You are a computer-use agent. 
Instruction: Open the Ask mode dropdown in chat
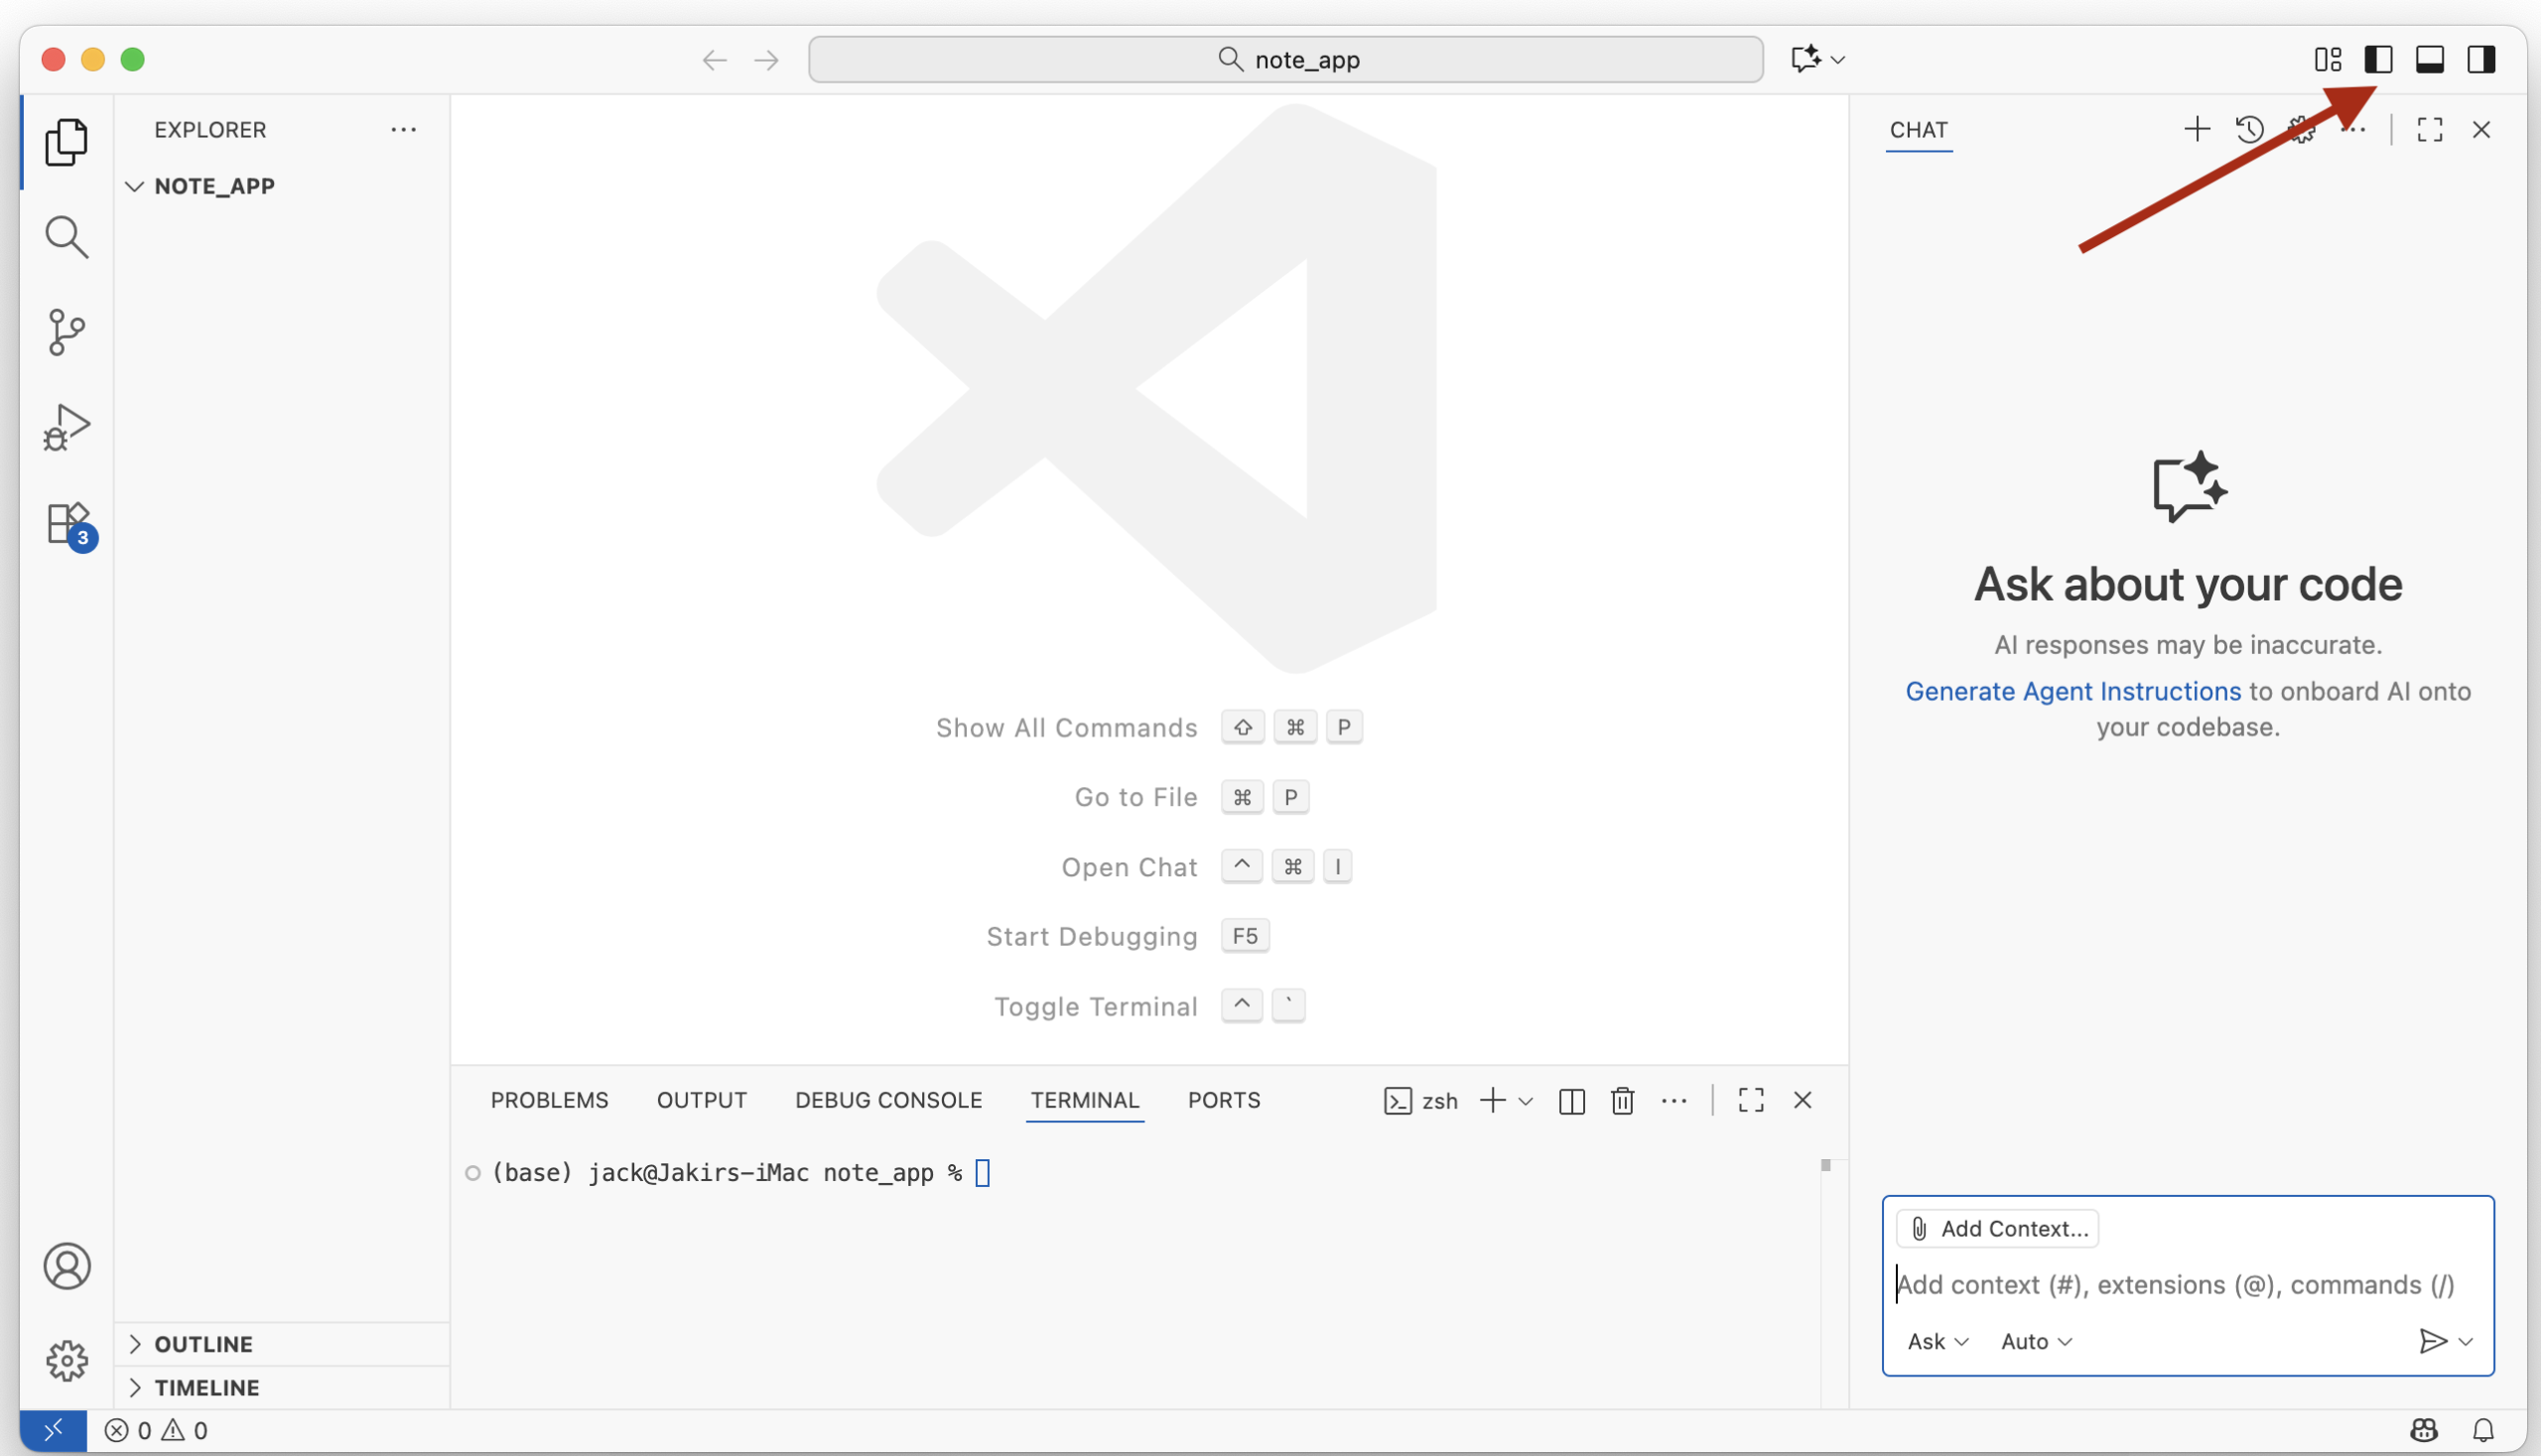click(1937, 1341)
